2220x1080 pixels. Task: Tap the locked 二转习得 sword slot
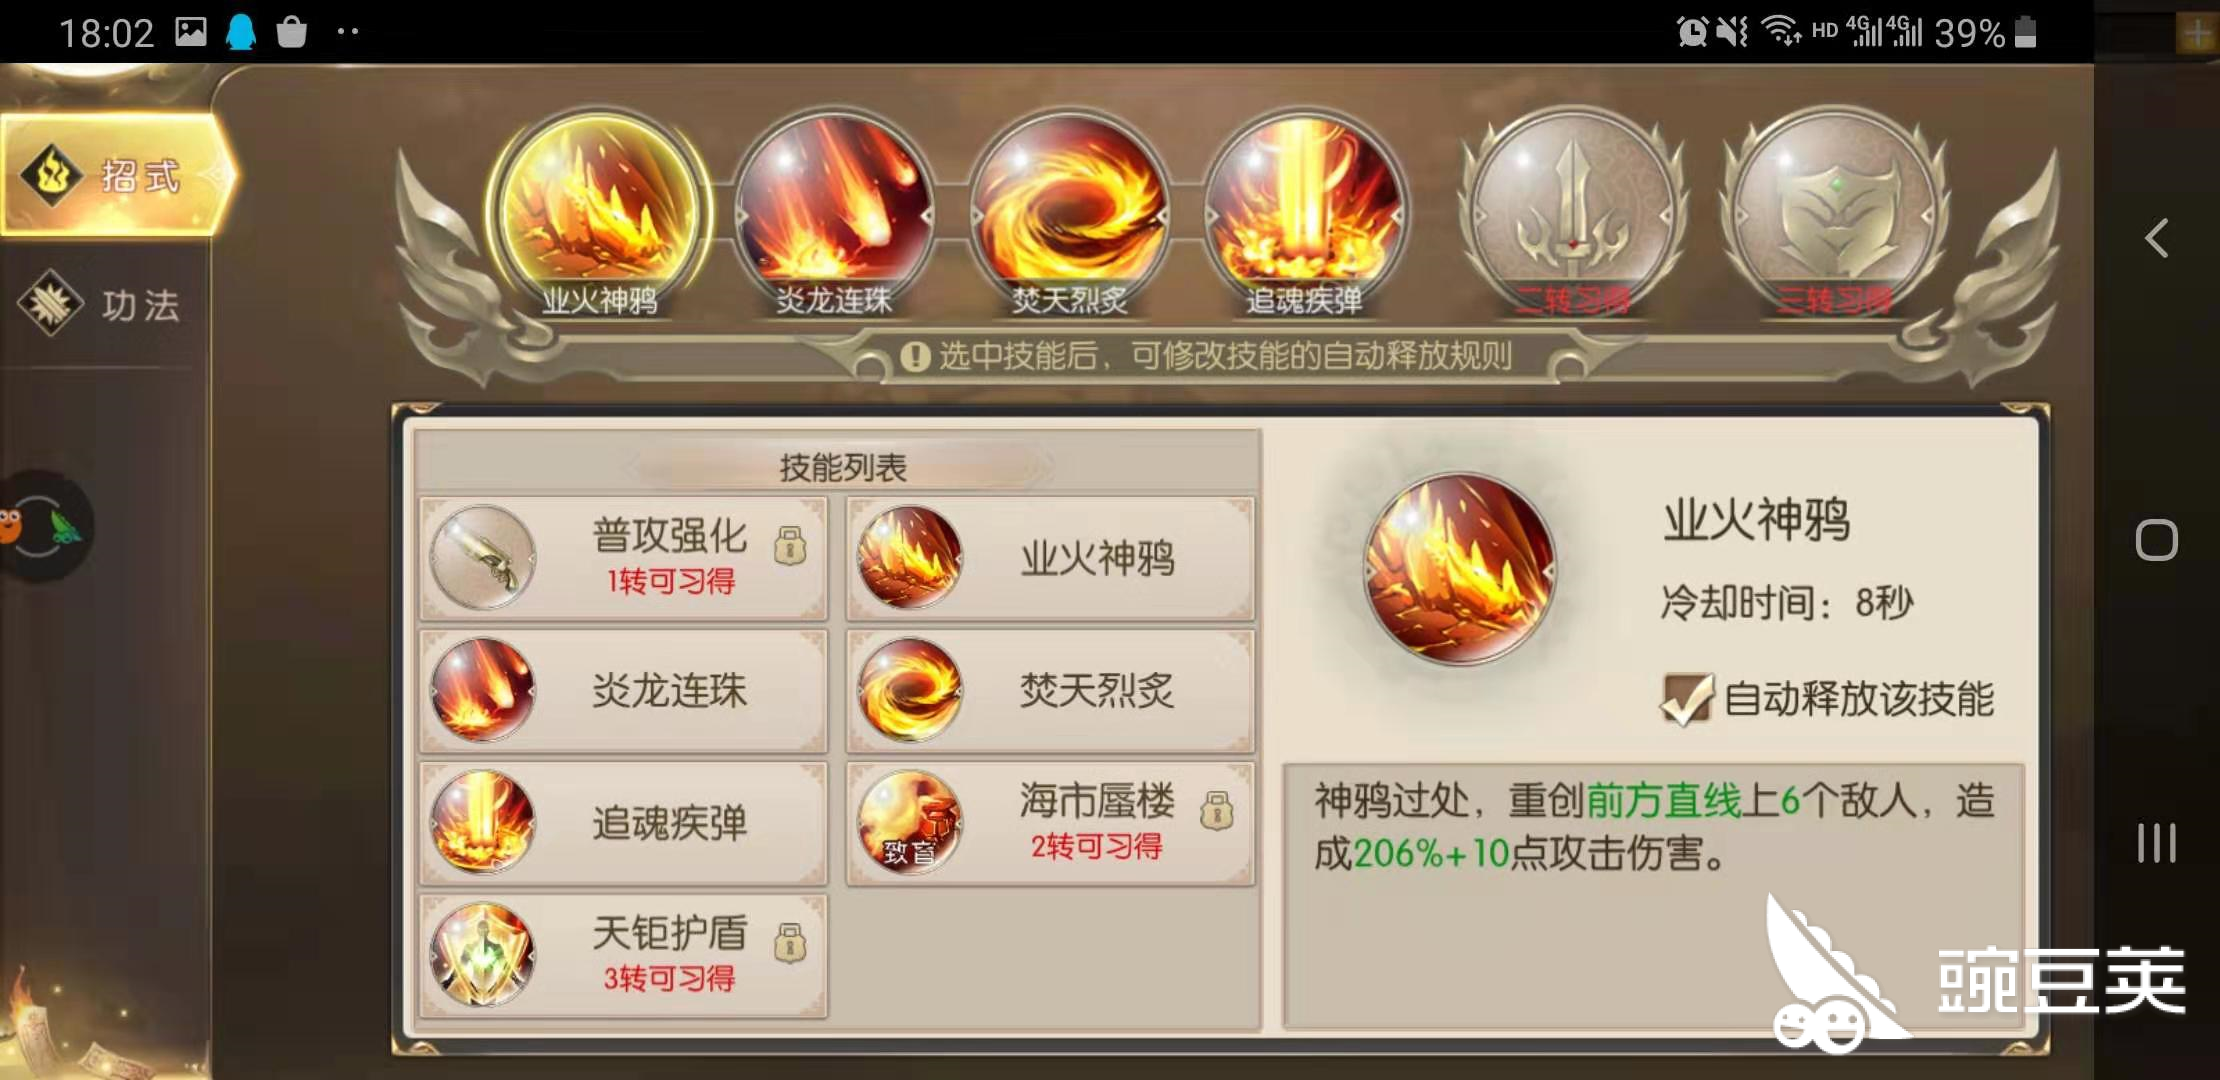(1572, 213)
